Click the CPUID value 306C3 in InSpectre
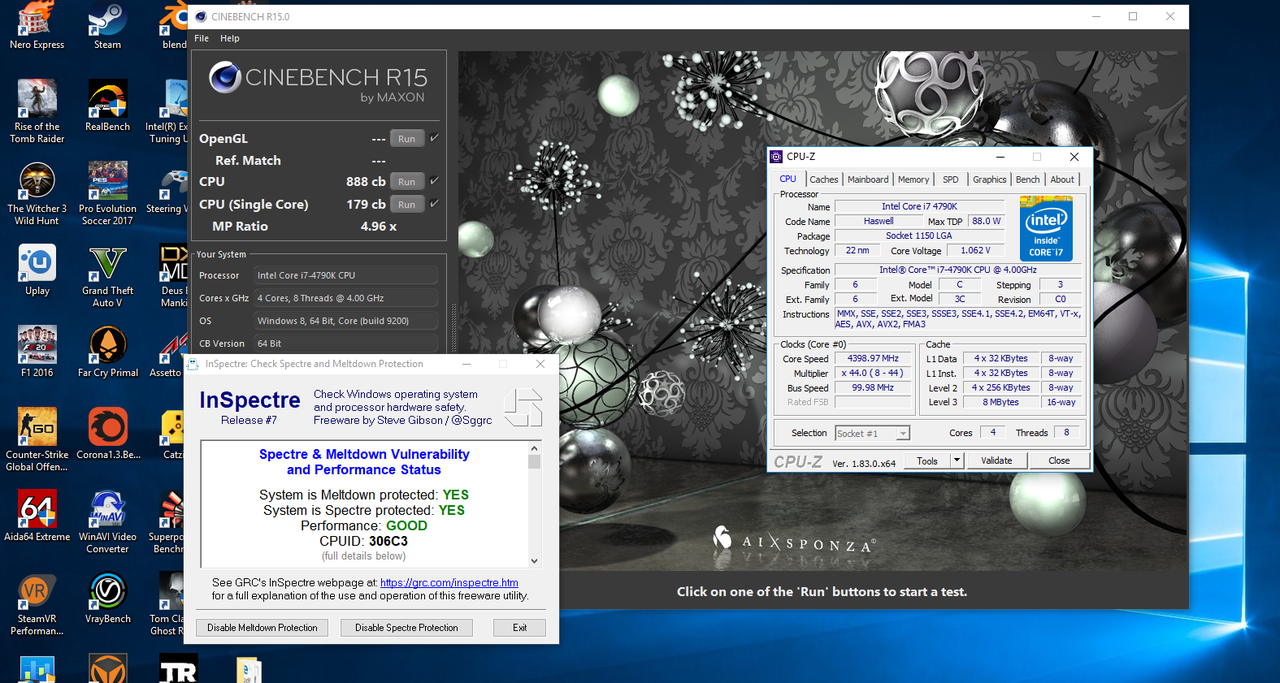The image size is (1280, 683). point(388,541)
